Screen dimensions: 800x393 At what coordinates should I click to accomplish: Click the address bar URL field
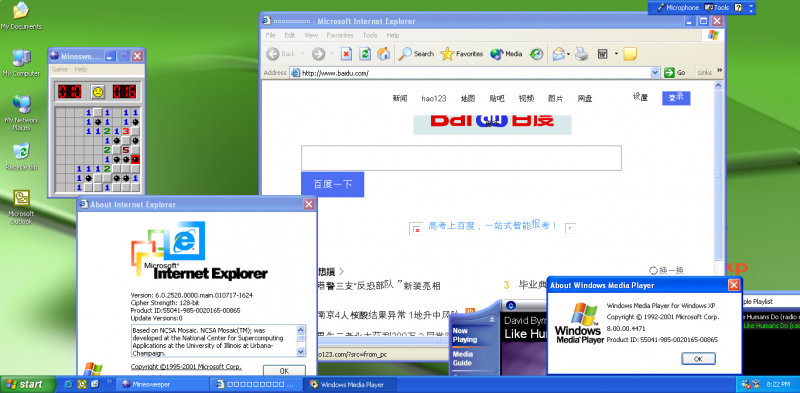pos(475,73)
